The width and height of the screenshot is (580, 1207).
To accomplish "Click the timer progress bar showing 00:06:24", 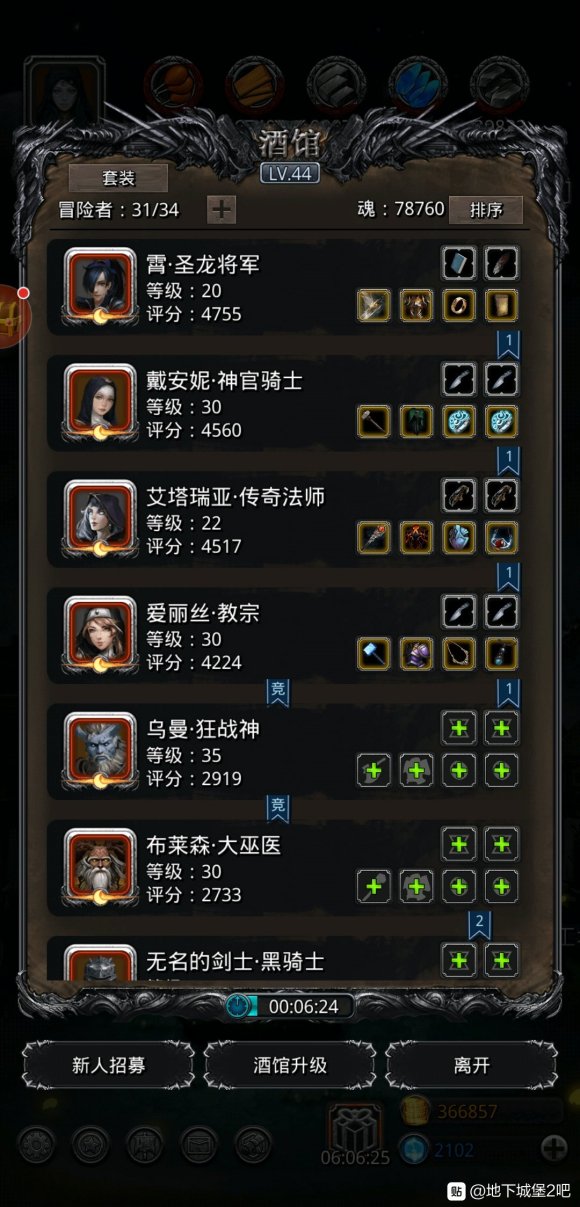I will coord(290,1006).
